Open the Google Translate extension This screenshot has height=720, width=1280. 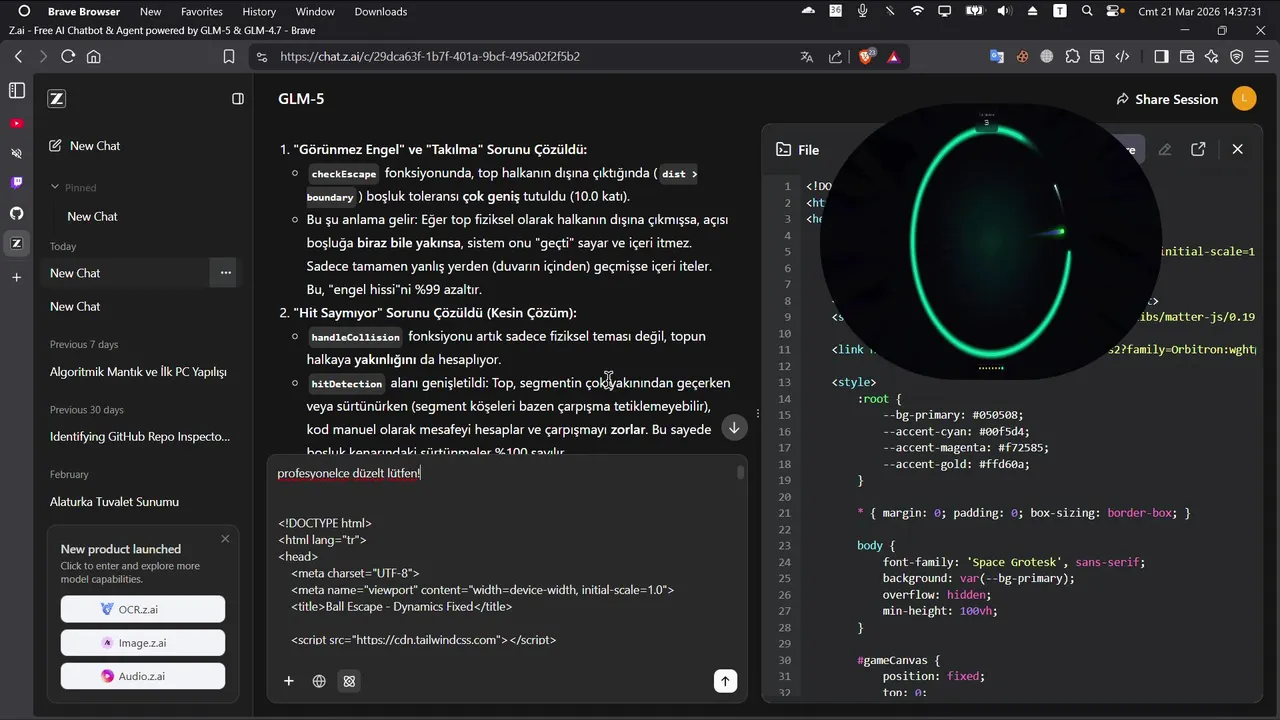(x=997, y=57)
